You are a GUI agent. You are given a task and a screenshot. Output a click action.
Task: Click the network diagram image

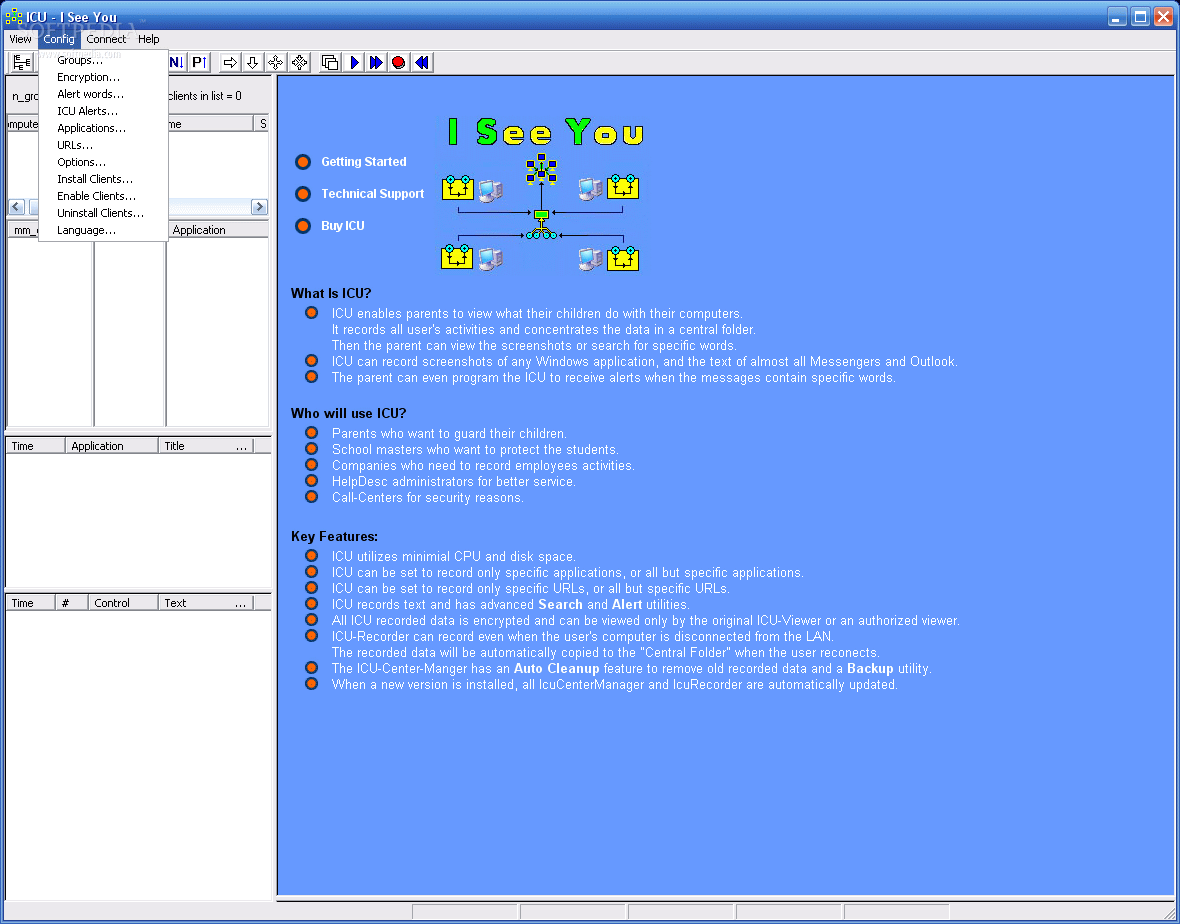pos(540,211)
